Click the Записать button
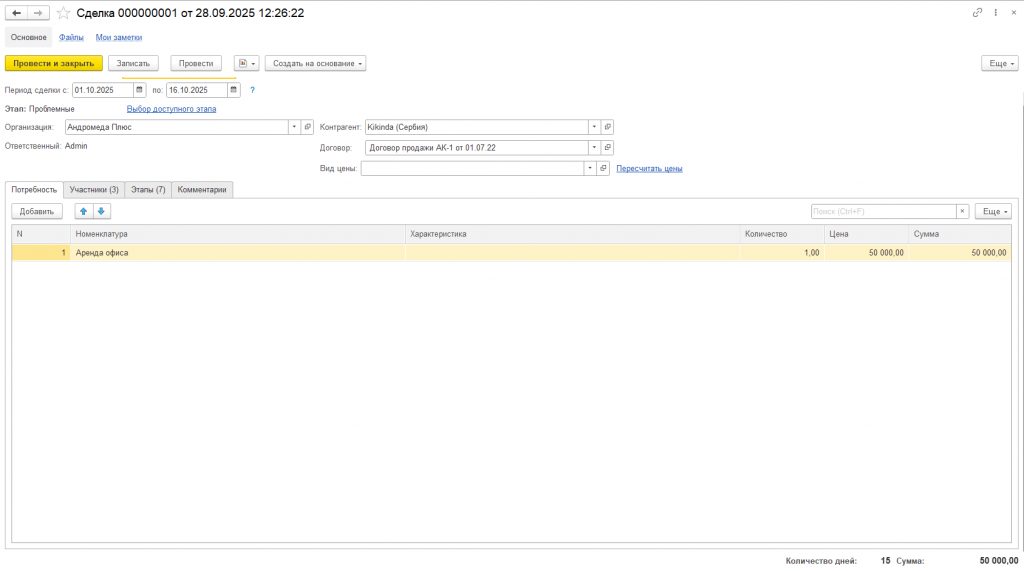Viewport: 1024px width, 571px height. click(x=133, y=63)
